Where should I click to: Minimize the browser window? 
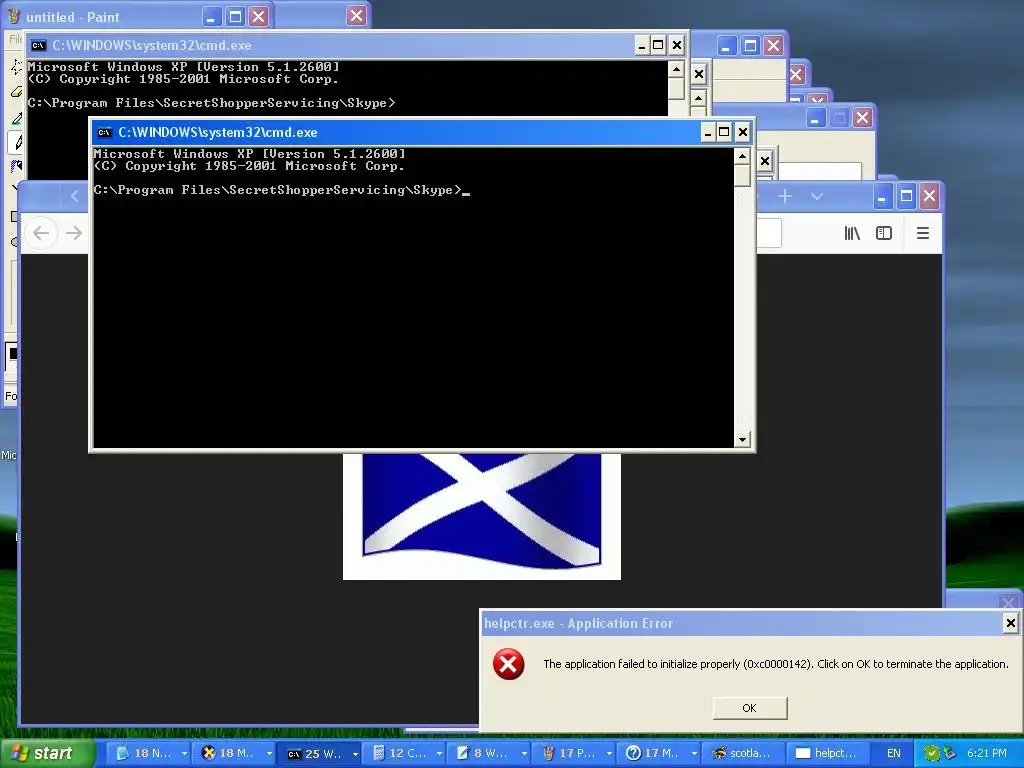point(882,196)
